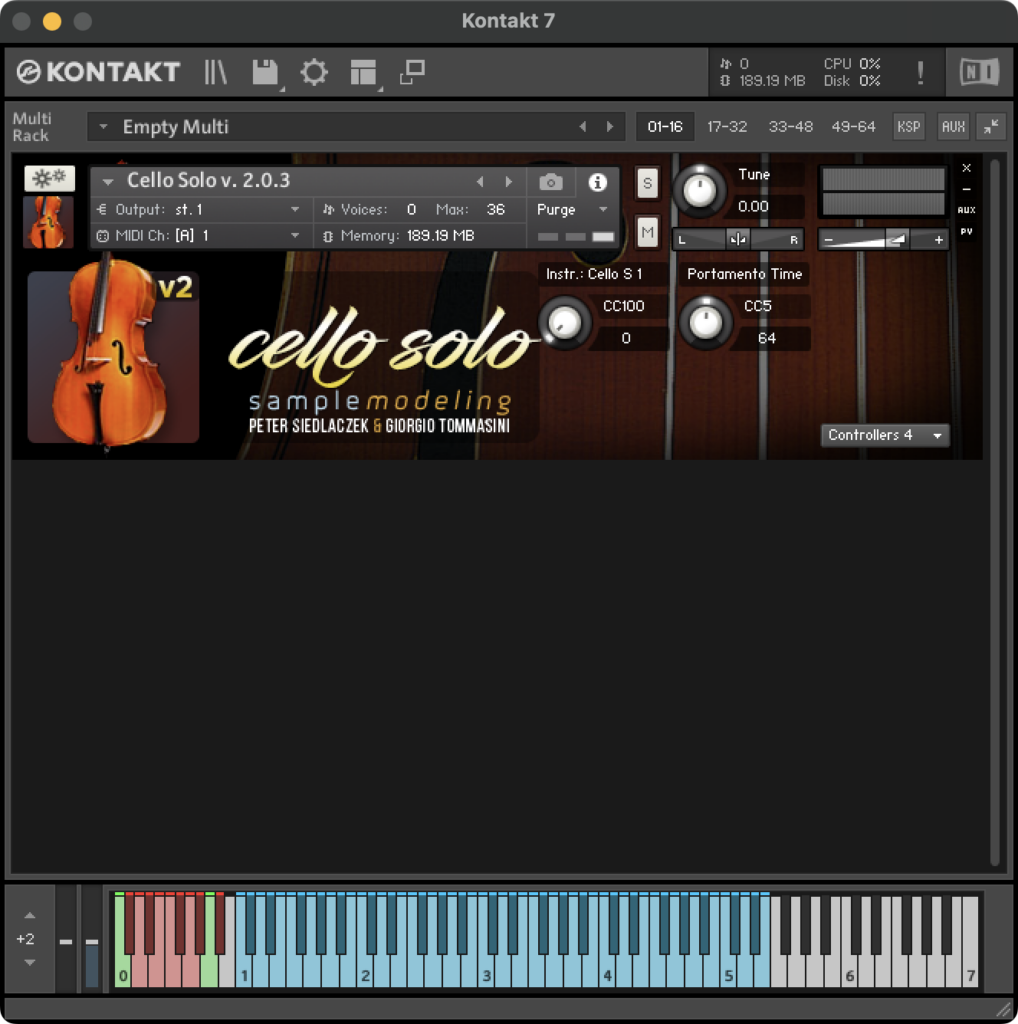Open the library browser icon
This screenshot has width=1018, height=1024.
coord(215,72)
